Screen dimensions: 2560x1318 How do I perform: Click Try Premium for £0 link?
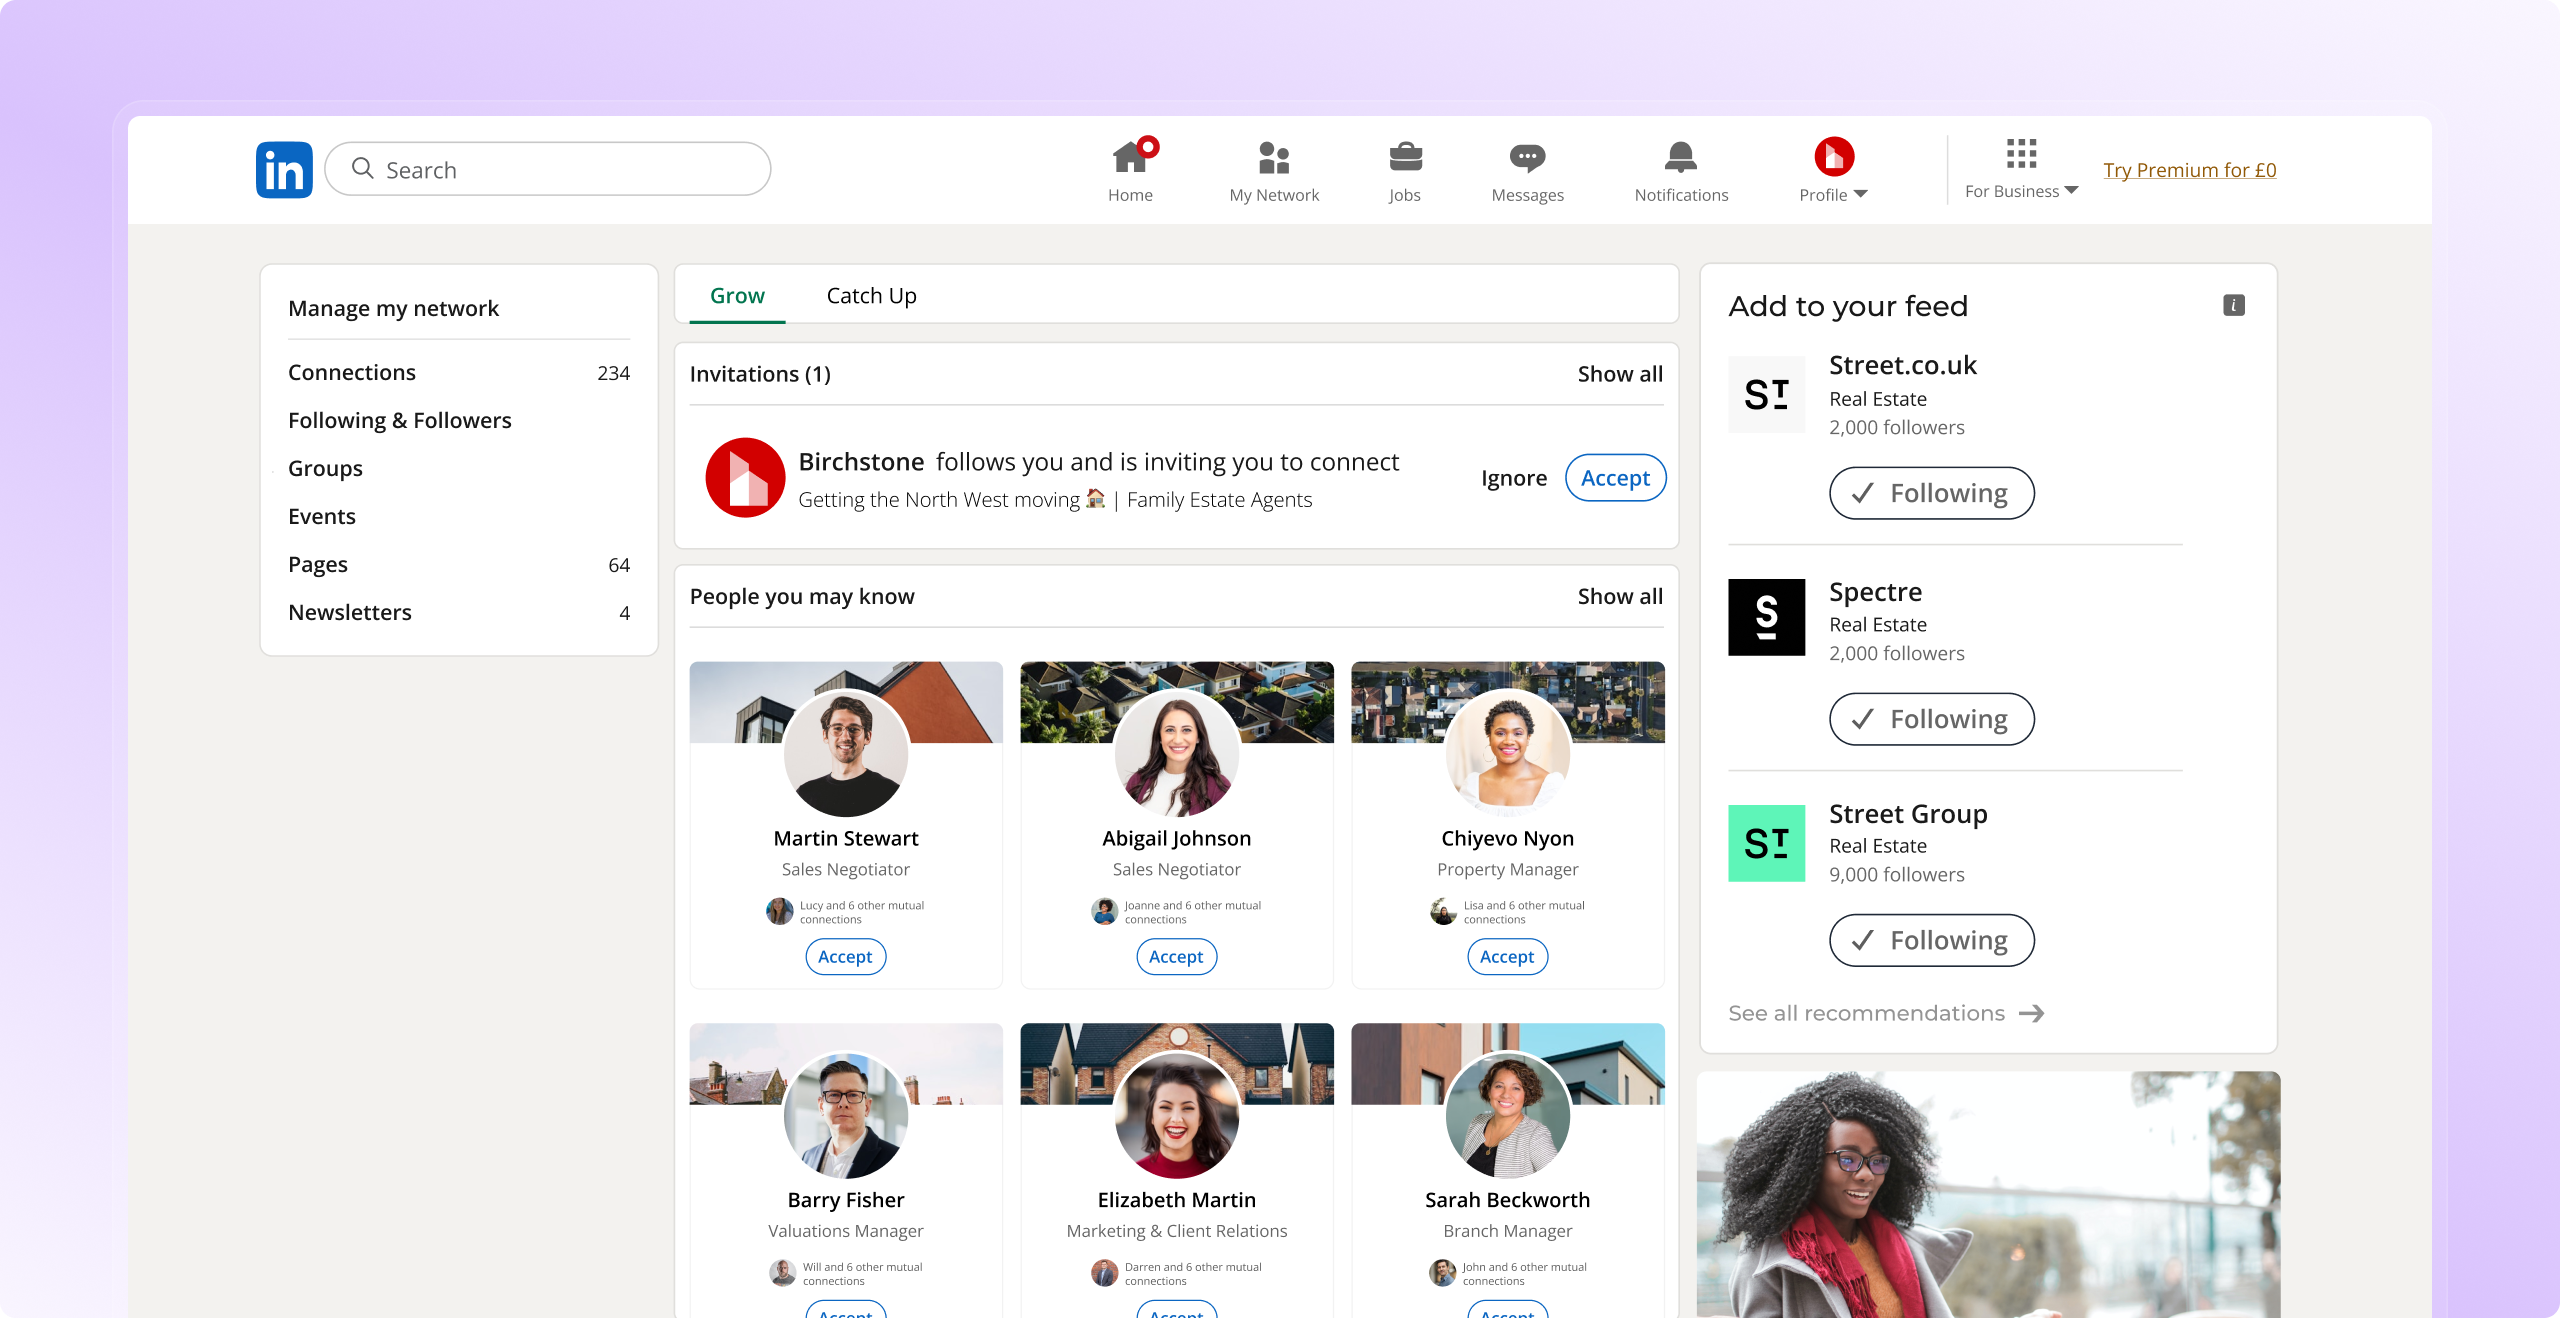click(x=2189, y=170)
